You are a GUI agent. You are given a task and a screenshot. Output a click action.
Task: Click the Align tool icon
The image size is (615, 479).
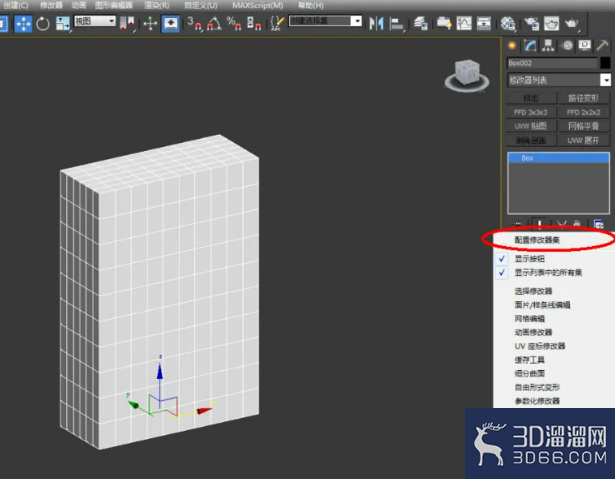[397, 24]
